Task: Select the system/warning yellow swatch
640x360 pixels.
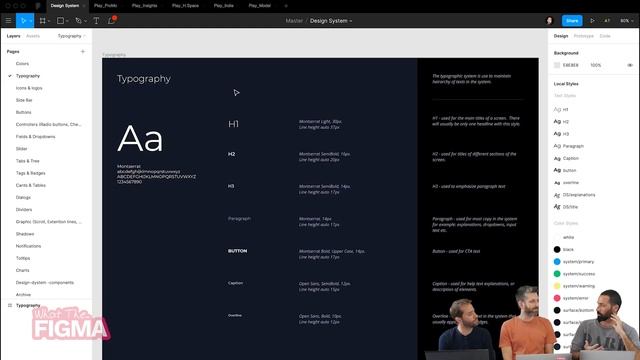Action: point(557,286)
